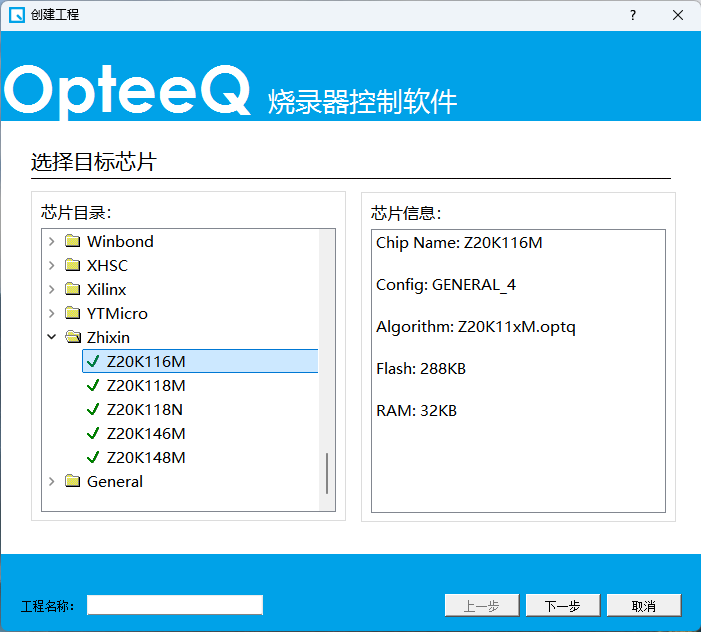Viewport: 701px width, 632px height.
Task: Click the YTMicro folder icon
Action: coord(72,313)
